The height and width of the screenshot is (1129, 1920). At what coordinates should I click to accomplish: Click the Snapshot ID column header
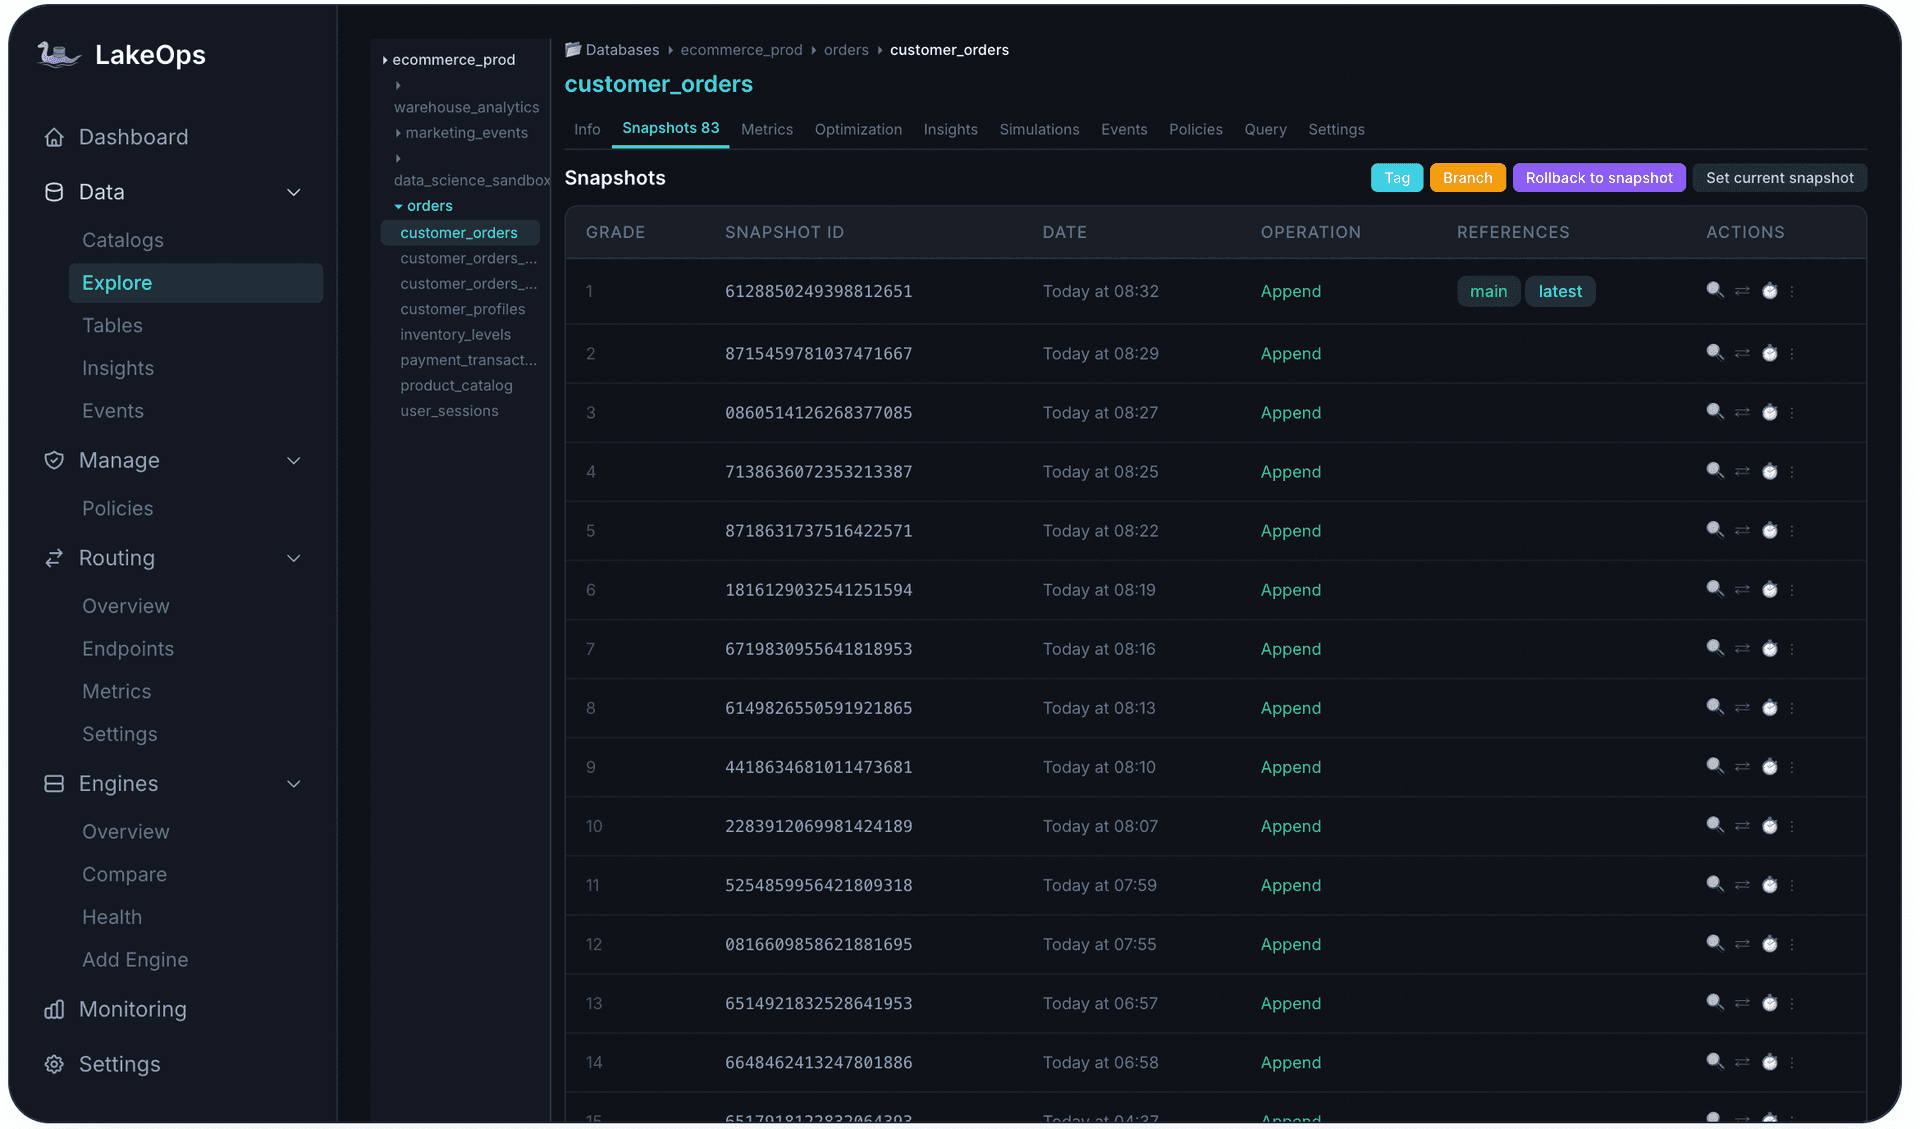[784, 232]
